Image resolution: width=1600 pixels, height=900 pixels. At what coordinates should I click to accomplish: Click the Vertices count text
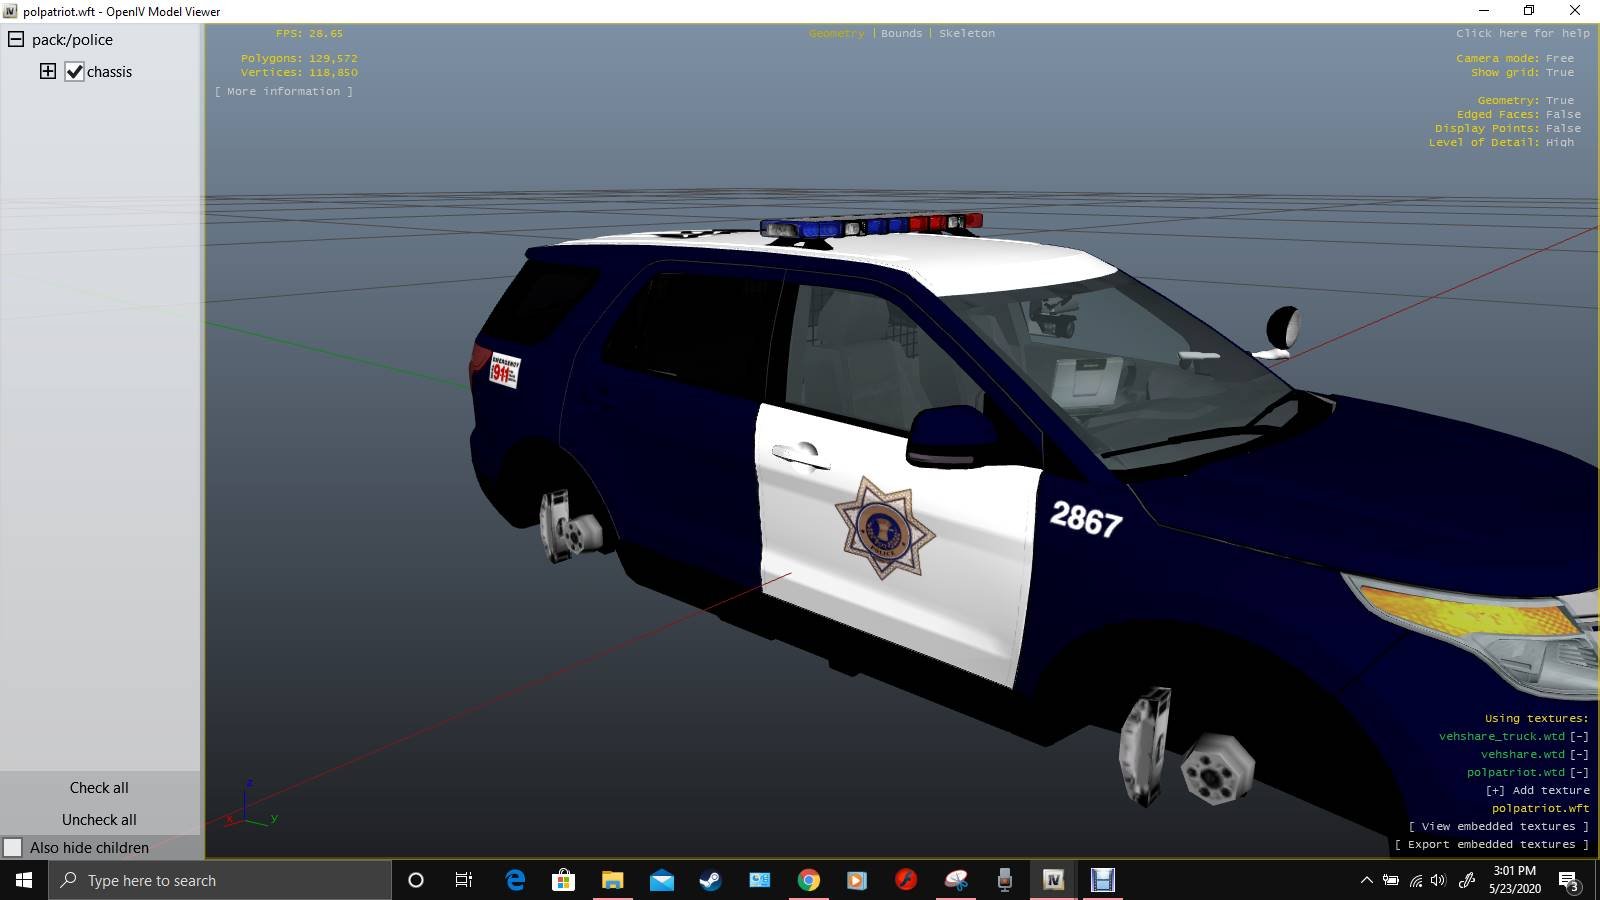(299, 72)
